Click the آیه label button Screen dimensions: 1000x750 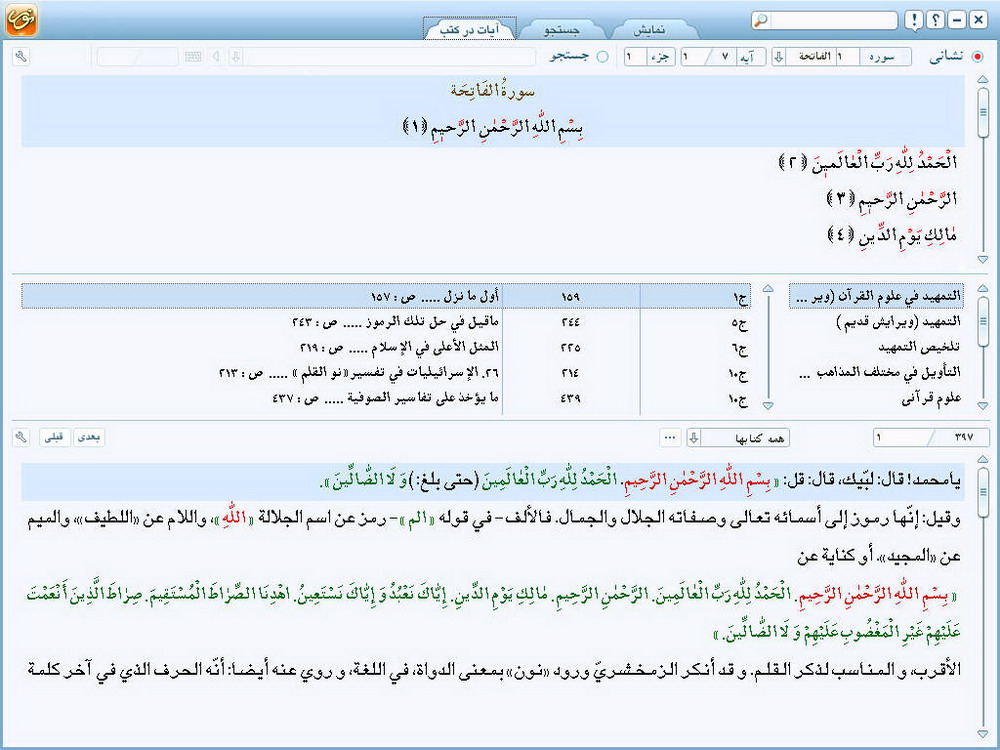[751, 57]
